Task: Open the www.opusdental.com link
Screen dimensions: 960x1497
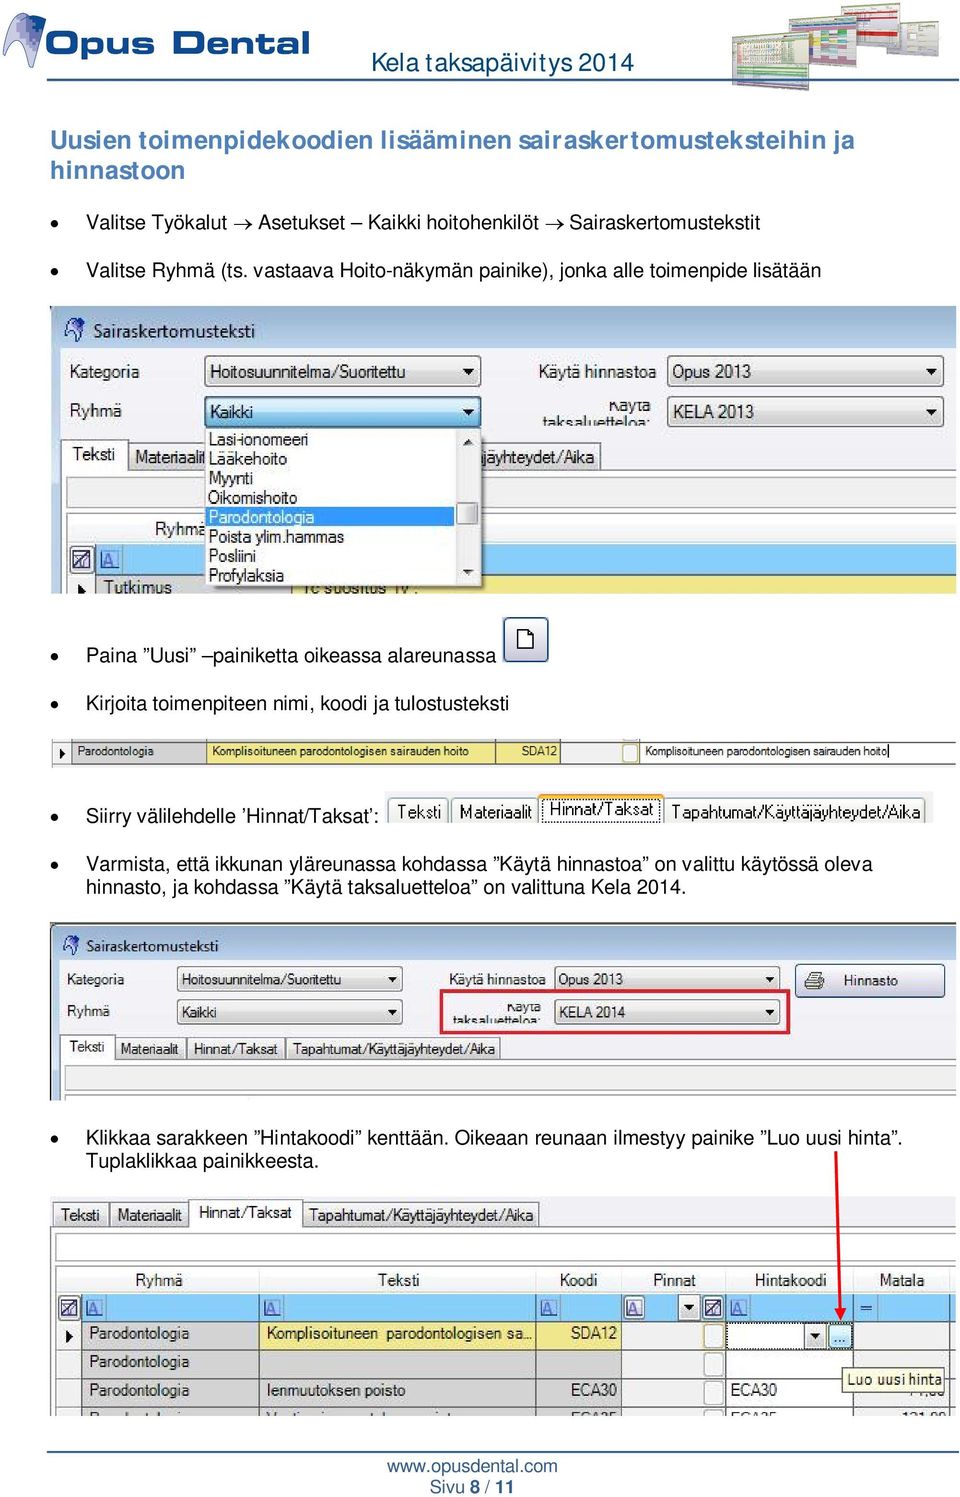Action: 472,1466
